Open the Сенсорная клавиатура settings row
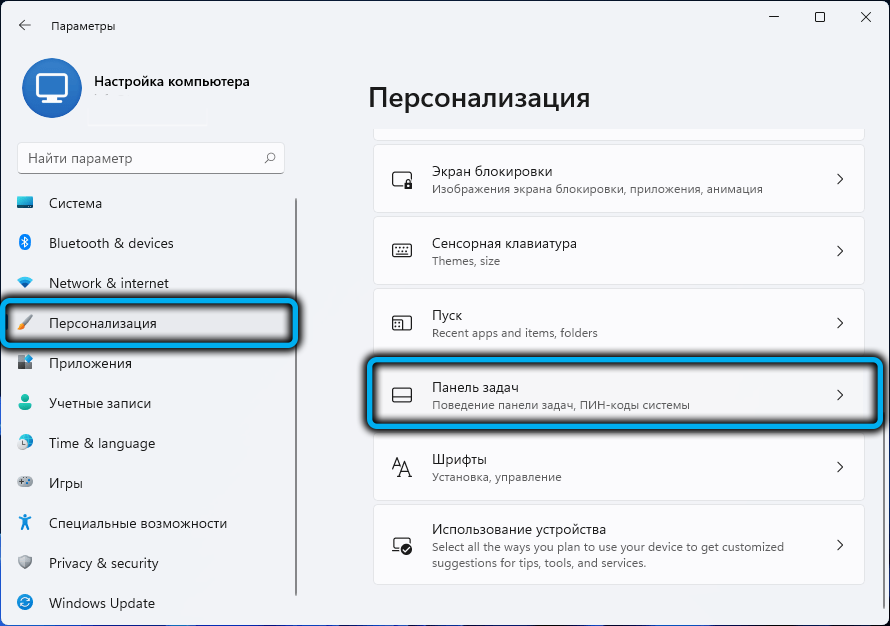 pyautogui.click(x=619, y=251)
